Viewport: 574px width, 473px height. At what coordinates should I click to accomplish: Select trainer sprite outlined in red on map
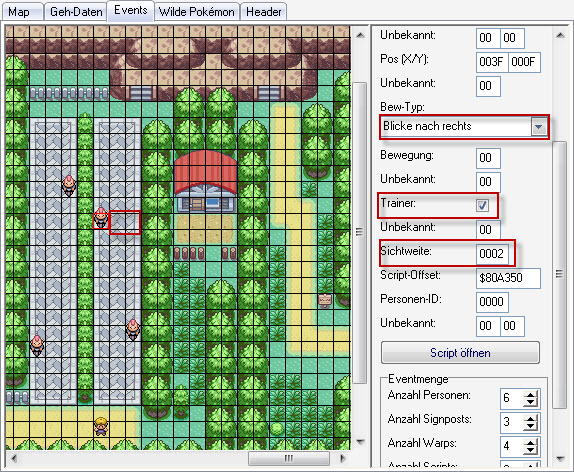100,218
